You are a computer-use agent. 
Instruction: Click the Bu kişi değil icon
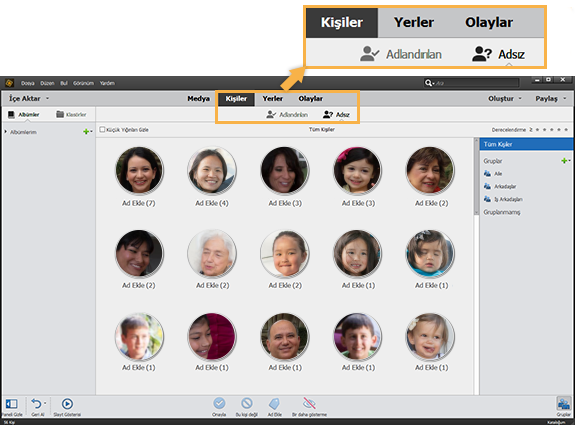pyautogui.click(x=247, y=403)
